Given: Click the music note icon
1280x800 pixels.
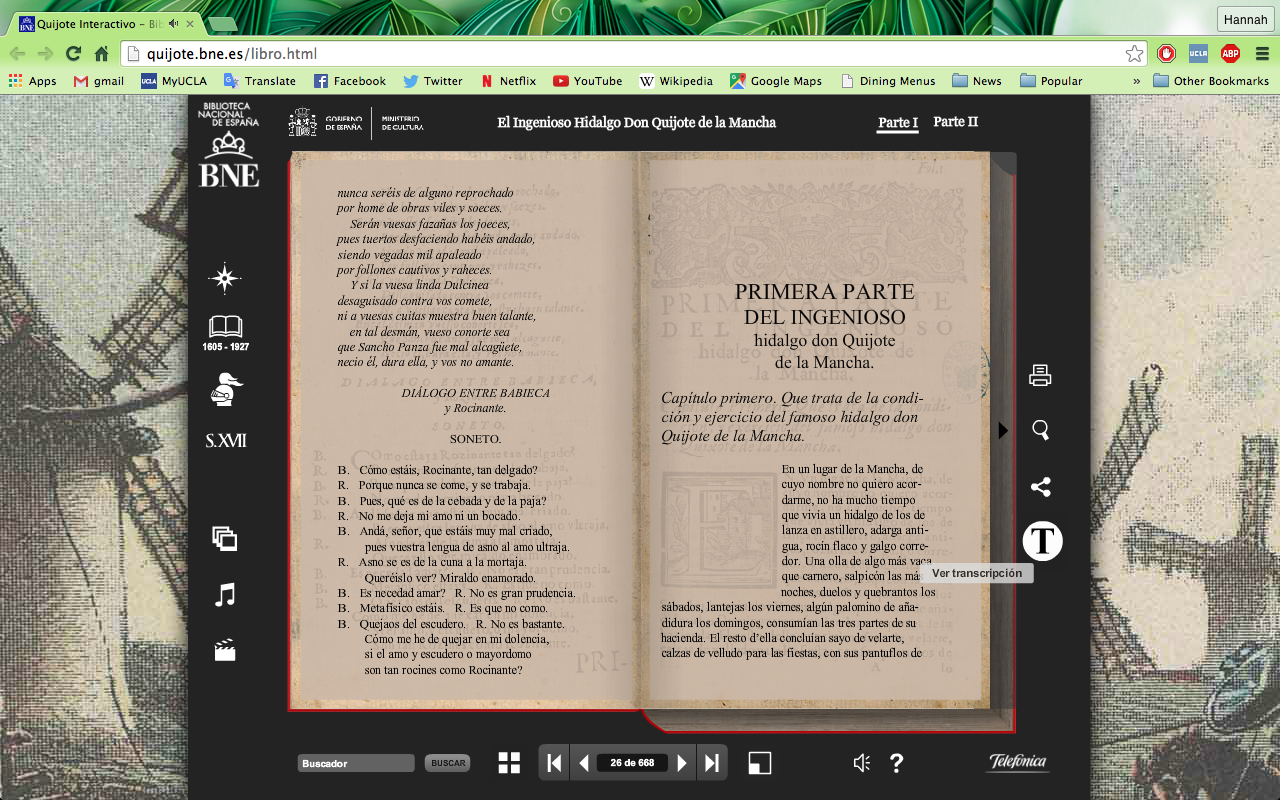Looking at the screenshot, I should coord(225,595).
